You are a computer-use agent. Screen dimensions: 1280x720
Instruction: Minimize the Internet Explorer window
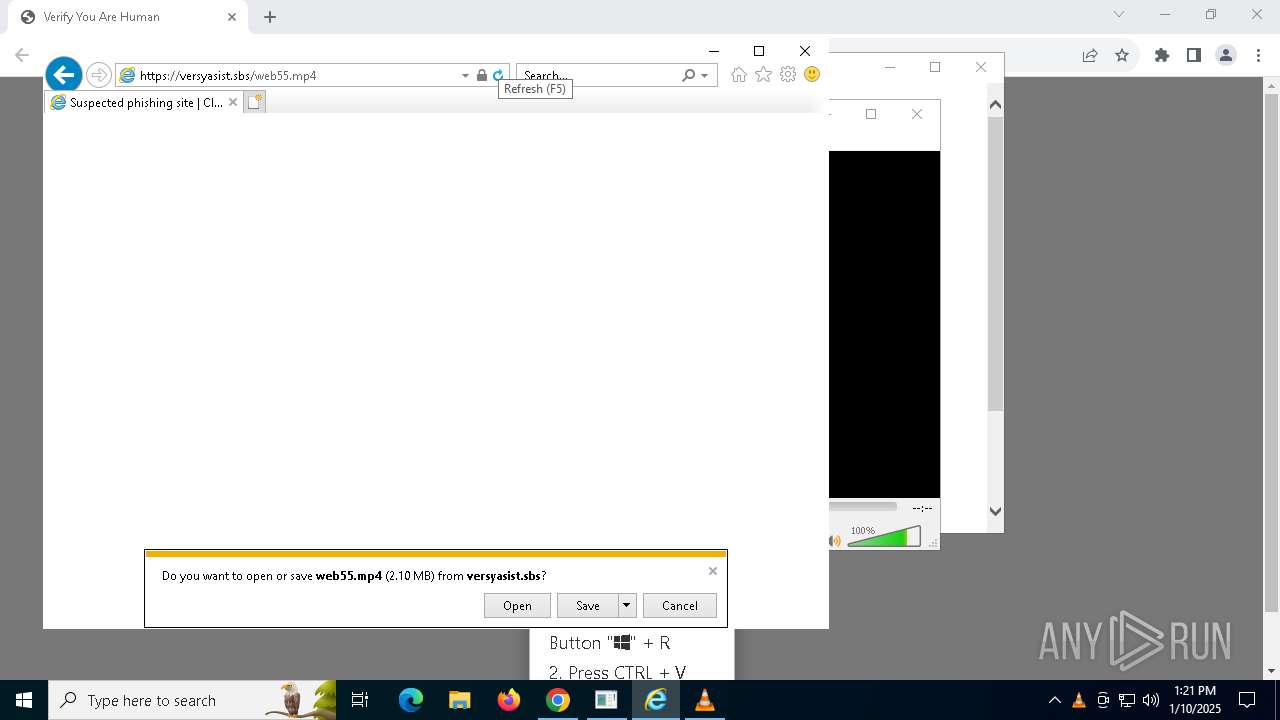click(x=713, y=51)
